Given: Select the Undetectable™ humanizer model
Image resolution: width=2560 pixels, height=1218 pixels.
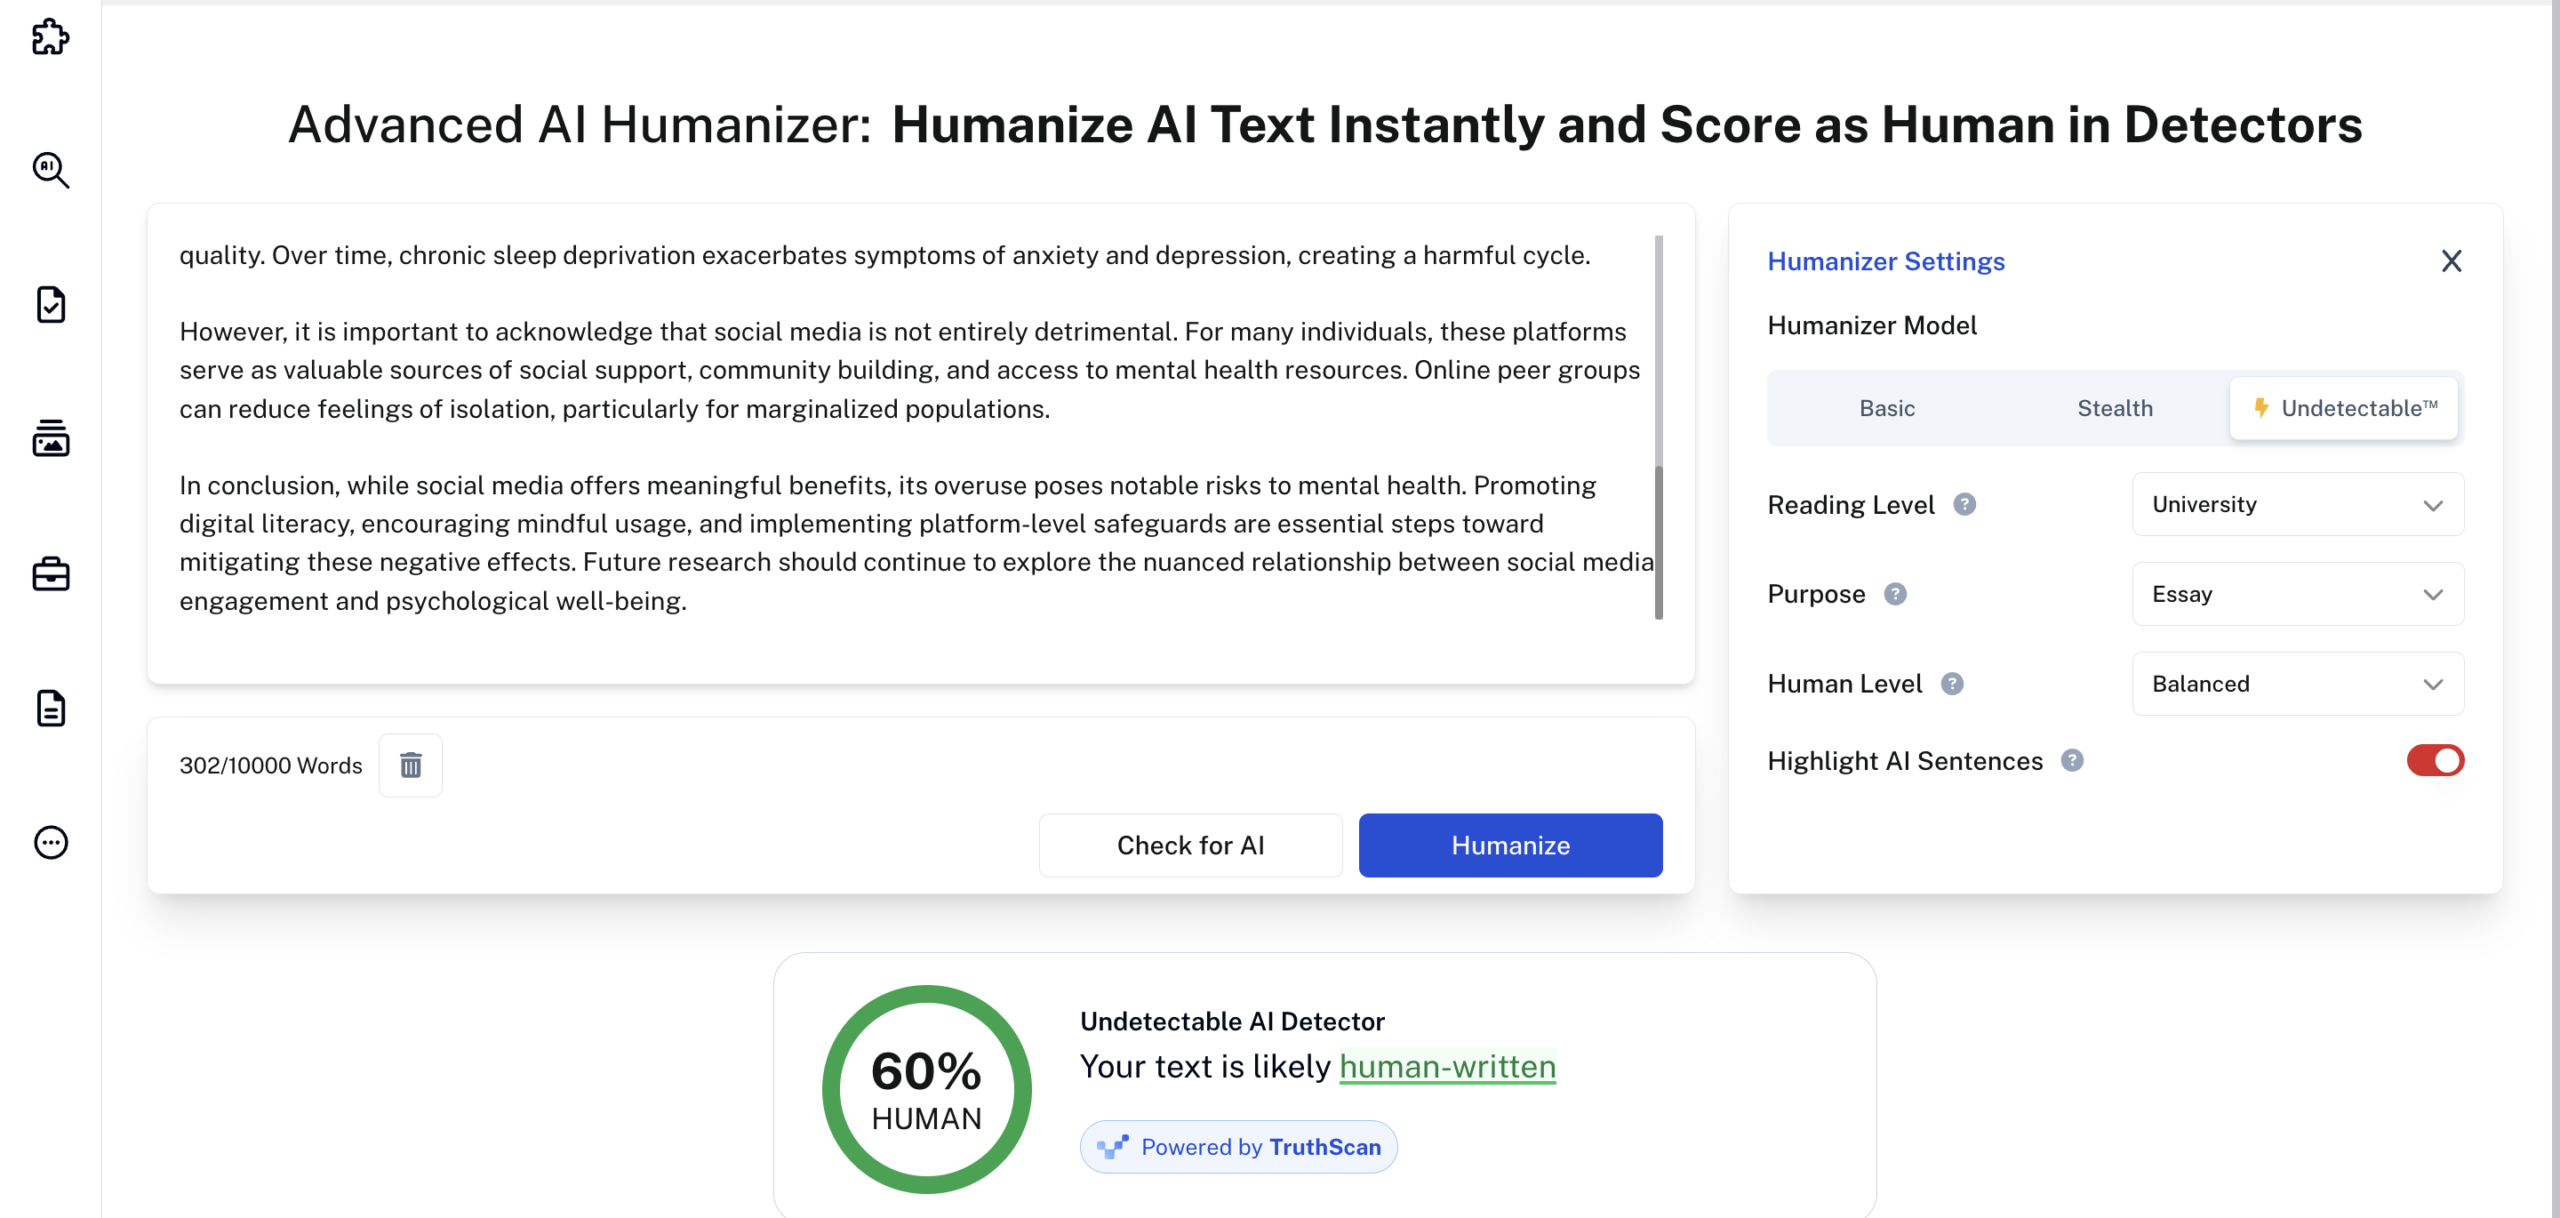Looking at the screenshot, I should 2343,408.
